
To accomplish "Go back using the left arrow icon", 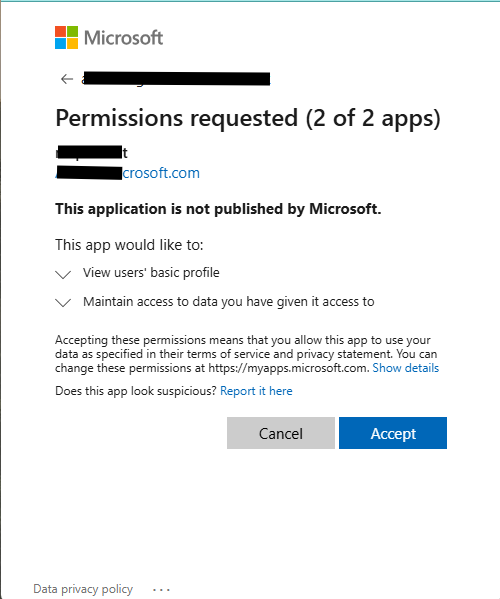I will coord(67,79).
